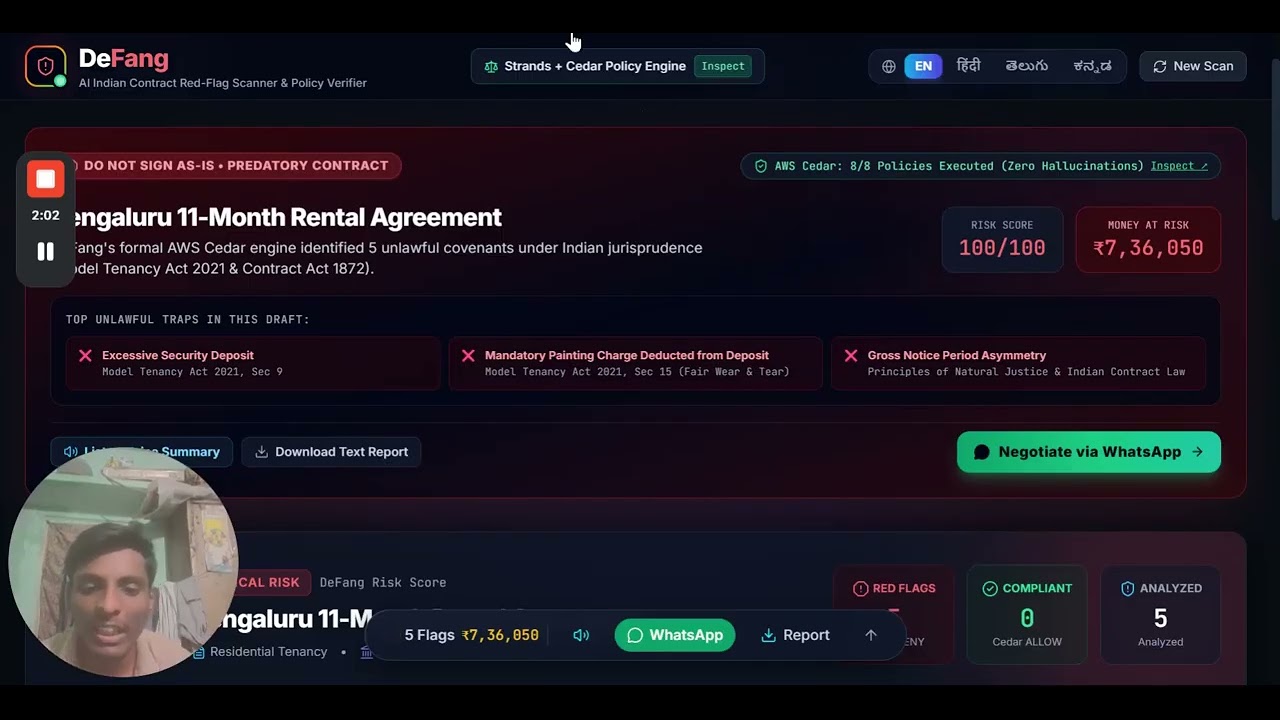The width and height of the screenshot is (1280, 720).
Task: Click the Compliant stat card
Action: [1027, 615]
